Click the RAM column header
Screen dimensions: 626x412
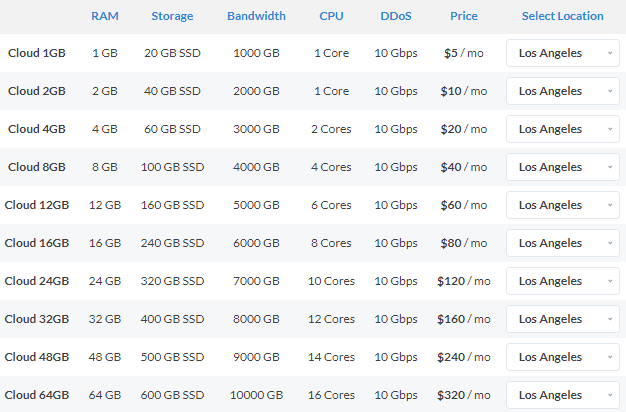tap(104, 16)
